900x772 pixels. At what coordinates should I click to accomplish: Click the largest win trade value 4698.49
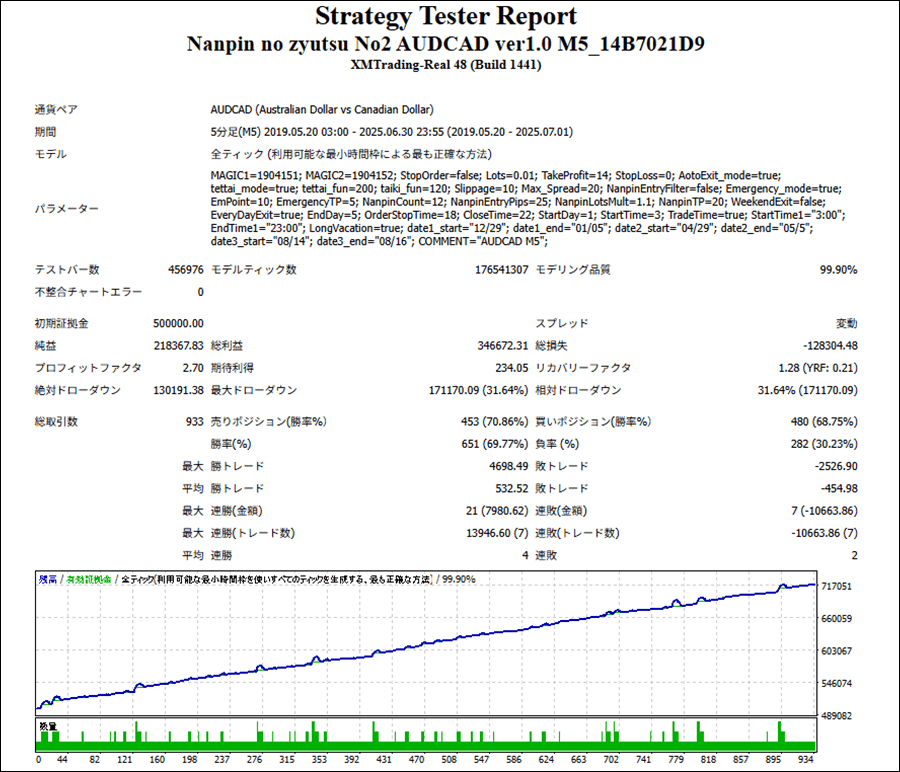509,467
